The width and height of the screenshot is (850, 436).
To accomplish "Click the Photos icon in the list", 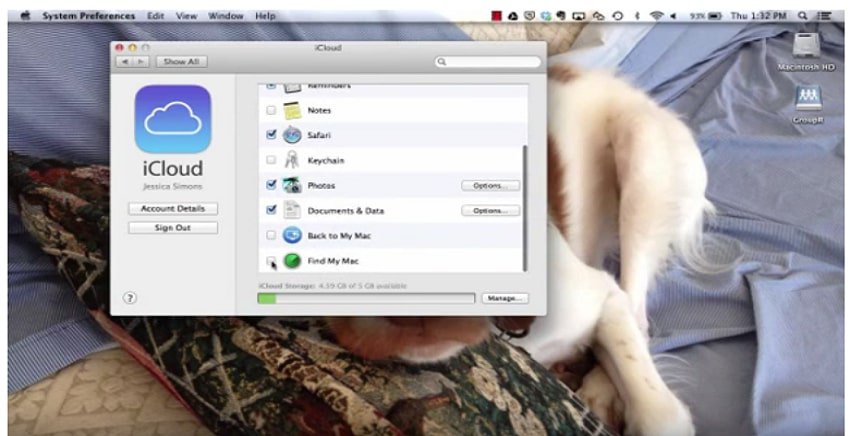I will coord(292,185).
